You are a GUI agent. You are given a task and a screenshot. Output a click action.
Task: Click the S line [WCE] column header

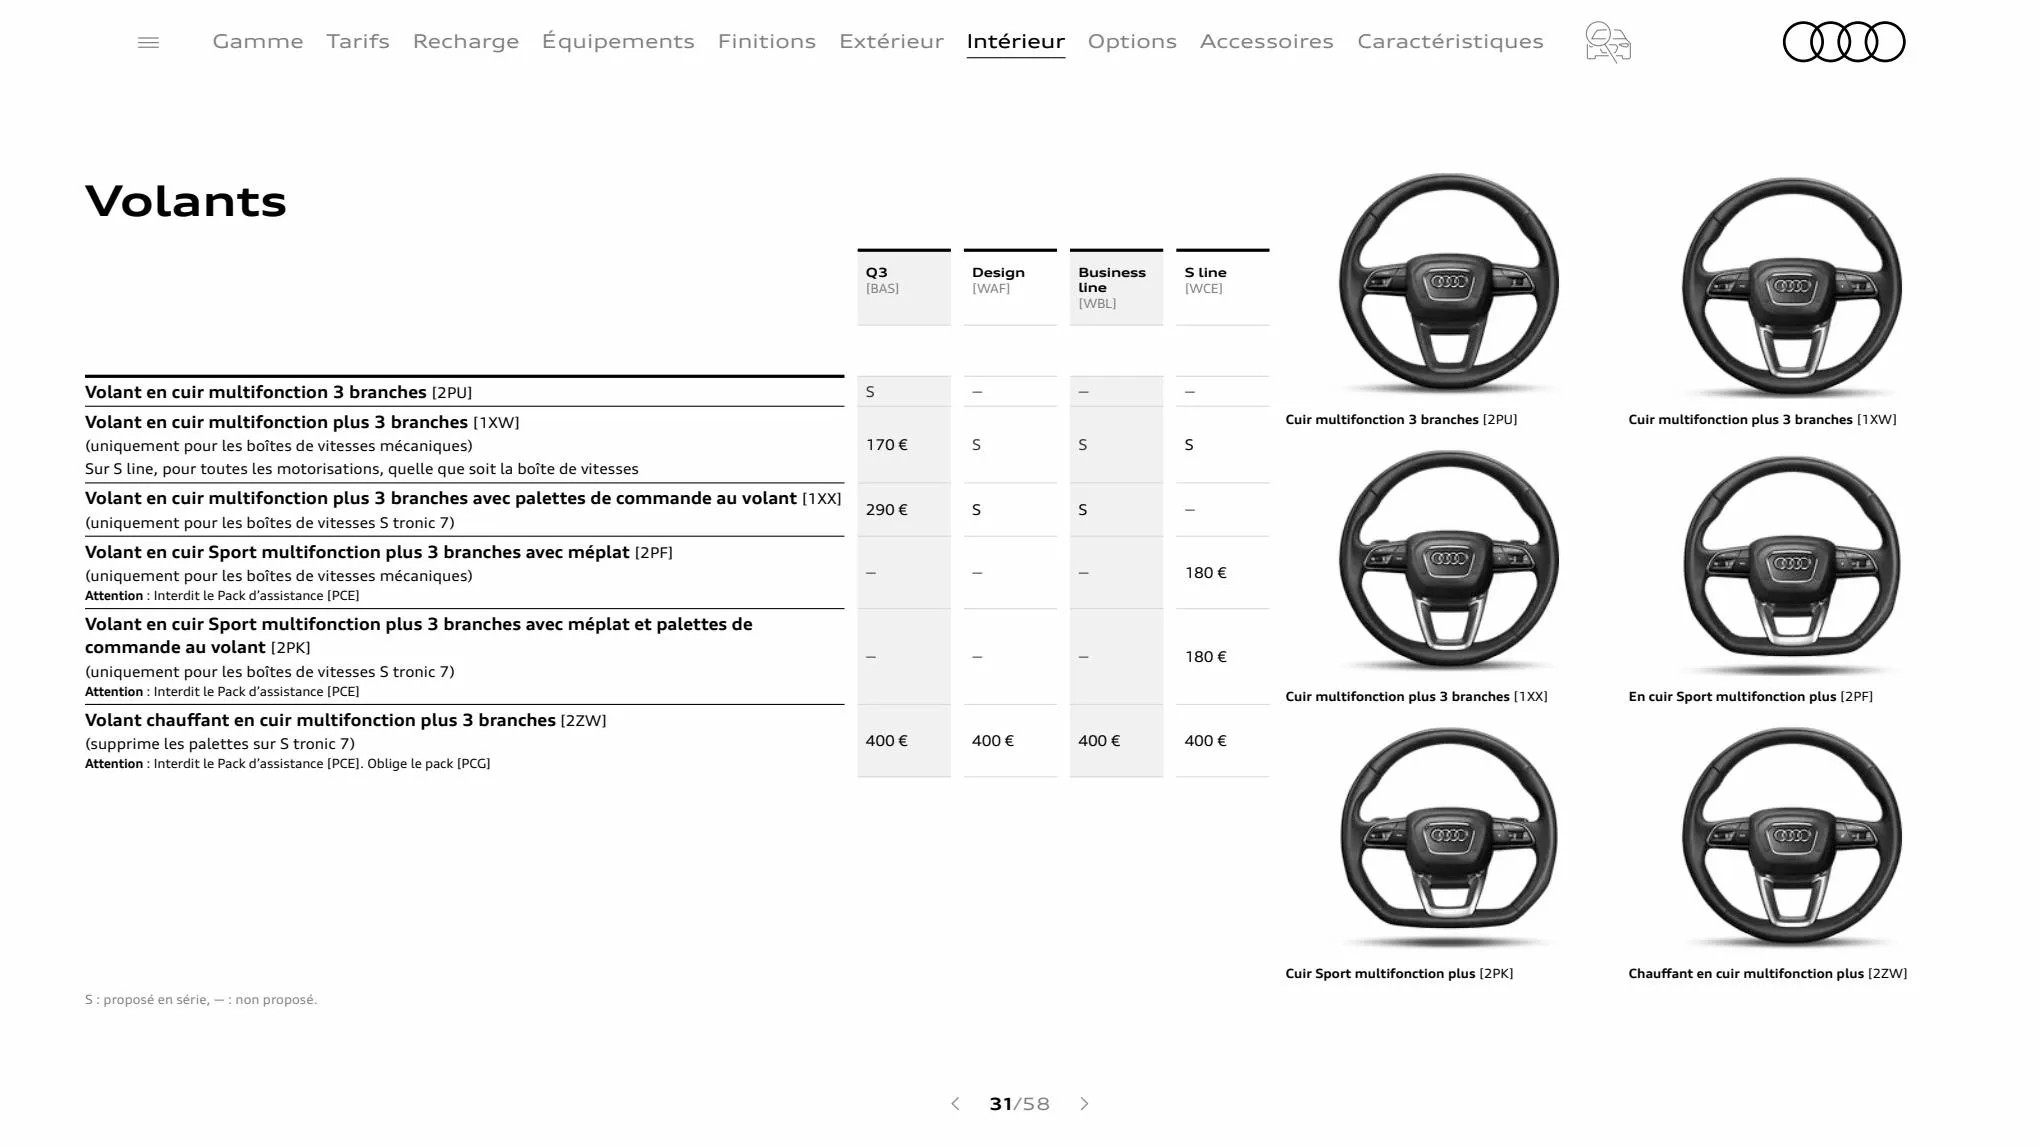coord(1222,287)
